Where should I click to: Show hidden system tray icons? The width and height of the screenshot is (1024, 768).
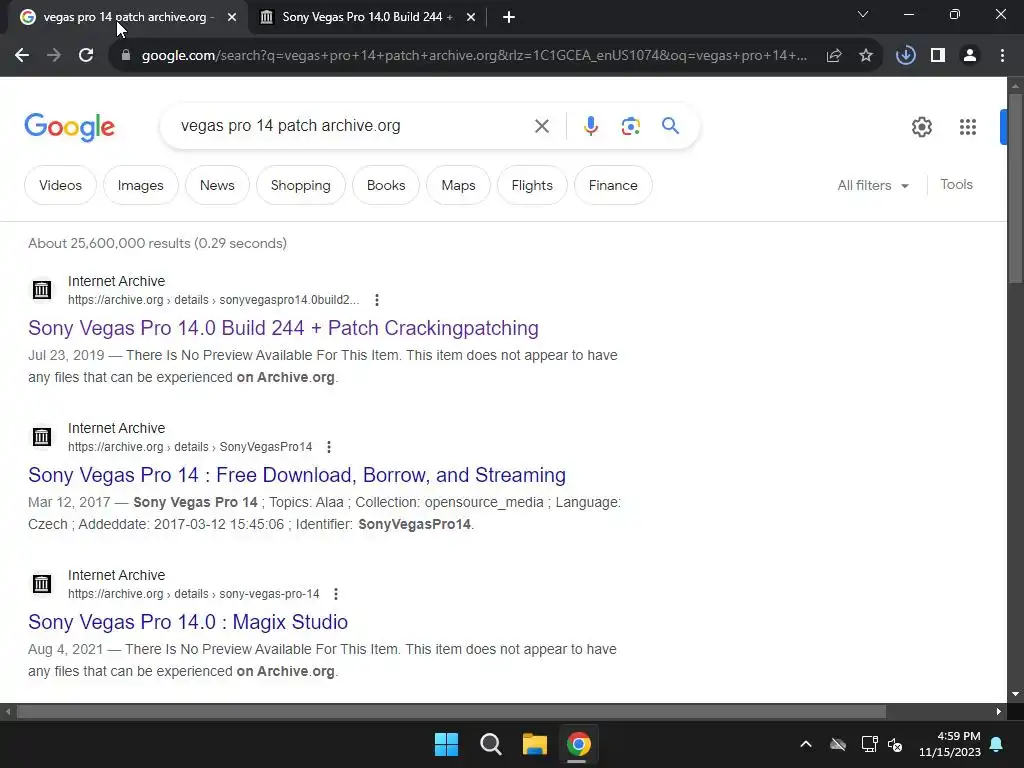click(x=806, y=744)
